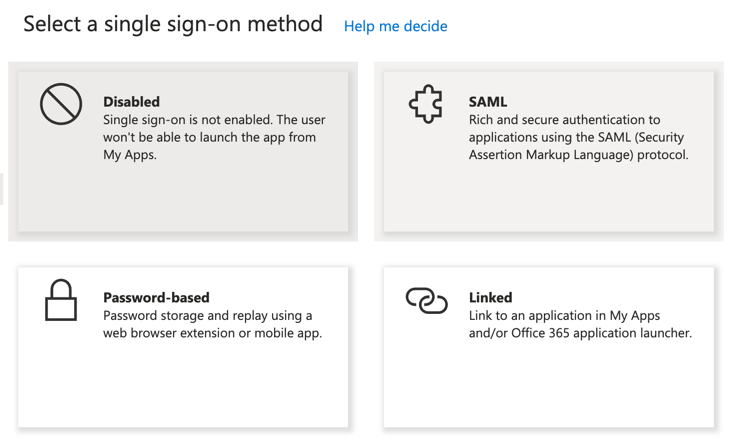Pick the Password-based title
Screen dimensions: 751x448
point(156,297)
